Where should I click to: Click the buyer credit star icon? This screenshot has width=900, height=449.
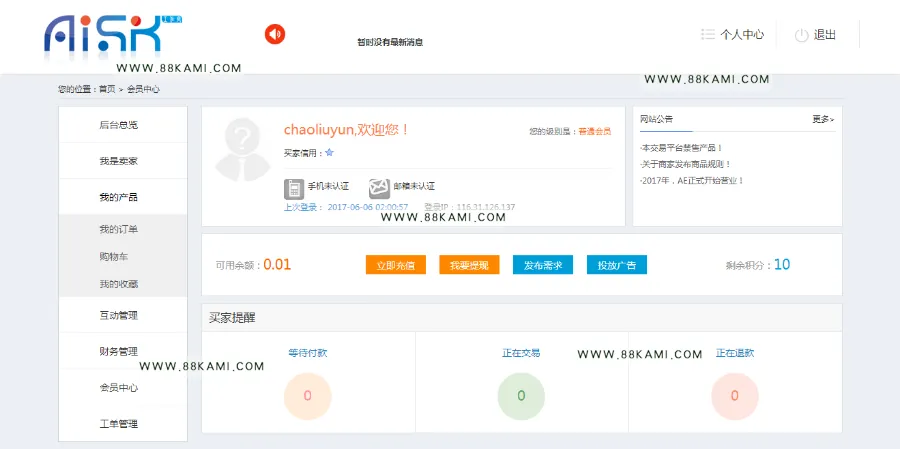point(329,153)
